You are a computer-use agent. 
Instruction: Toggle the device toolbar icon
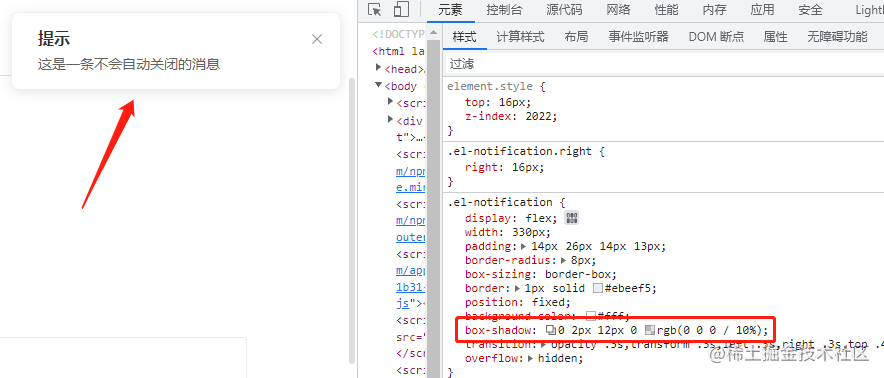tap(401, 10)
